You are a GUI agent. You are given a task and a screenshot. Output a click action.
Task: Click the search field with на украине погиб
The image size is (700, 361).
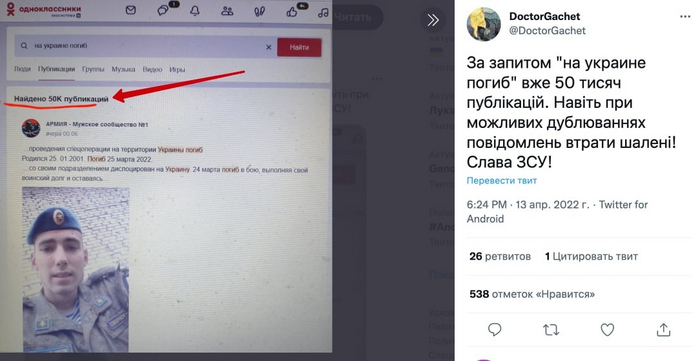coord(141,46)
